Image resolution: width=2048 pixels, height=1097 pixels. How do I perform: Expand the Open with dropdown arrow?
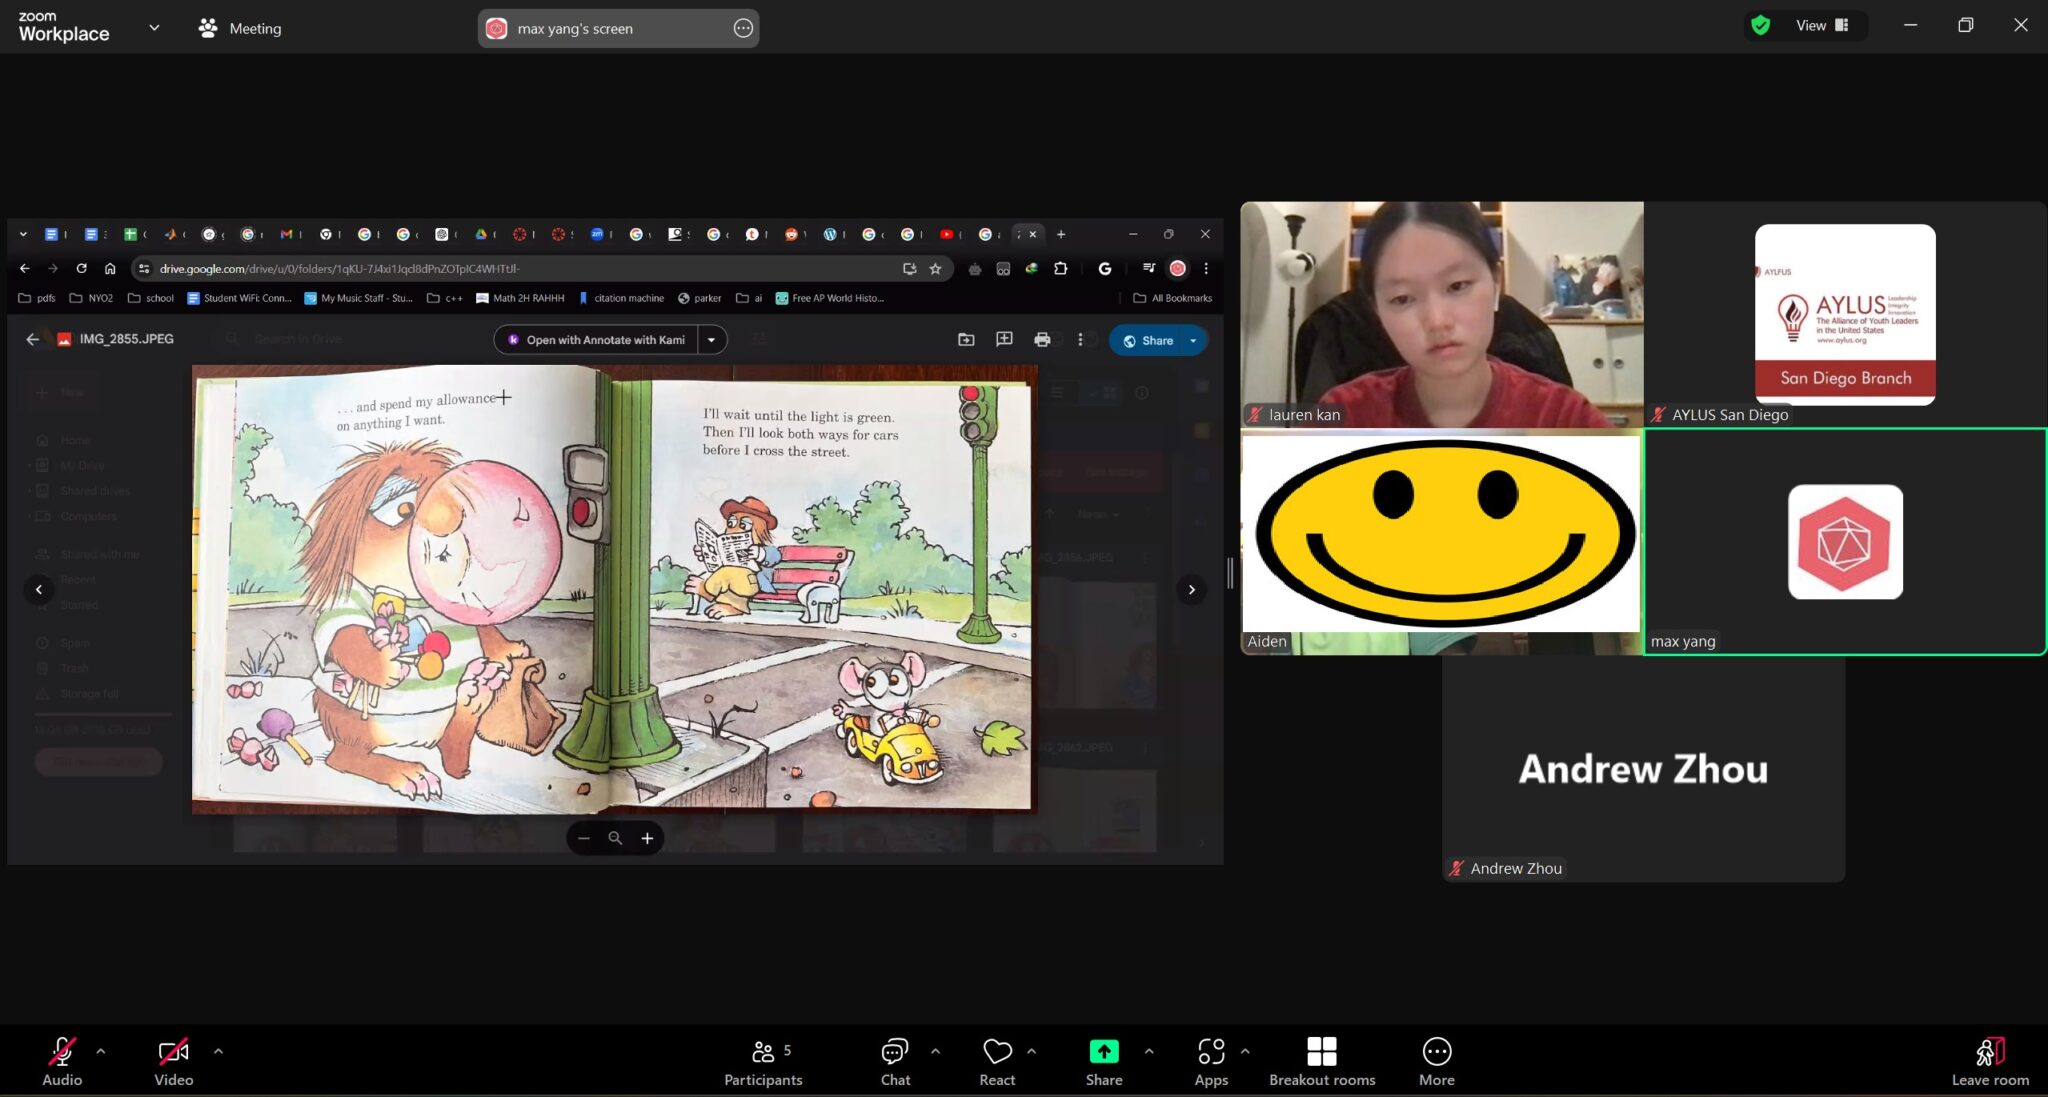[712, 340]
